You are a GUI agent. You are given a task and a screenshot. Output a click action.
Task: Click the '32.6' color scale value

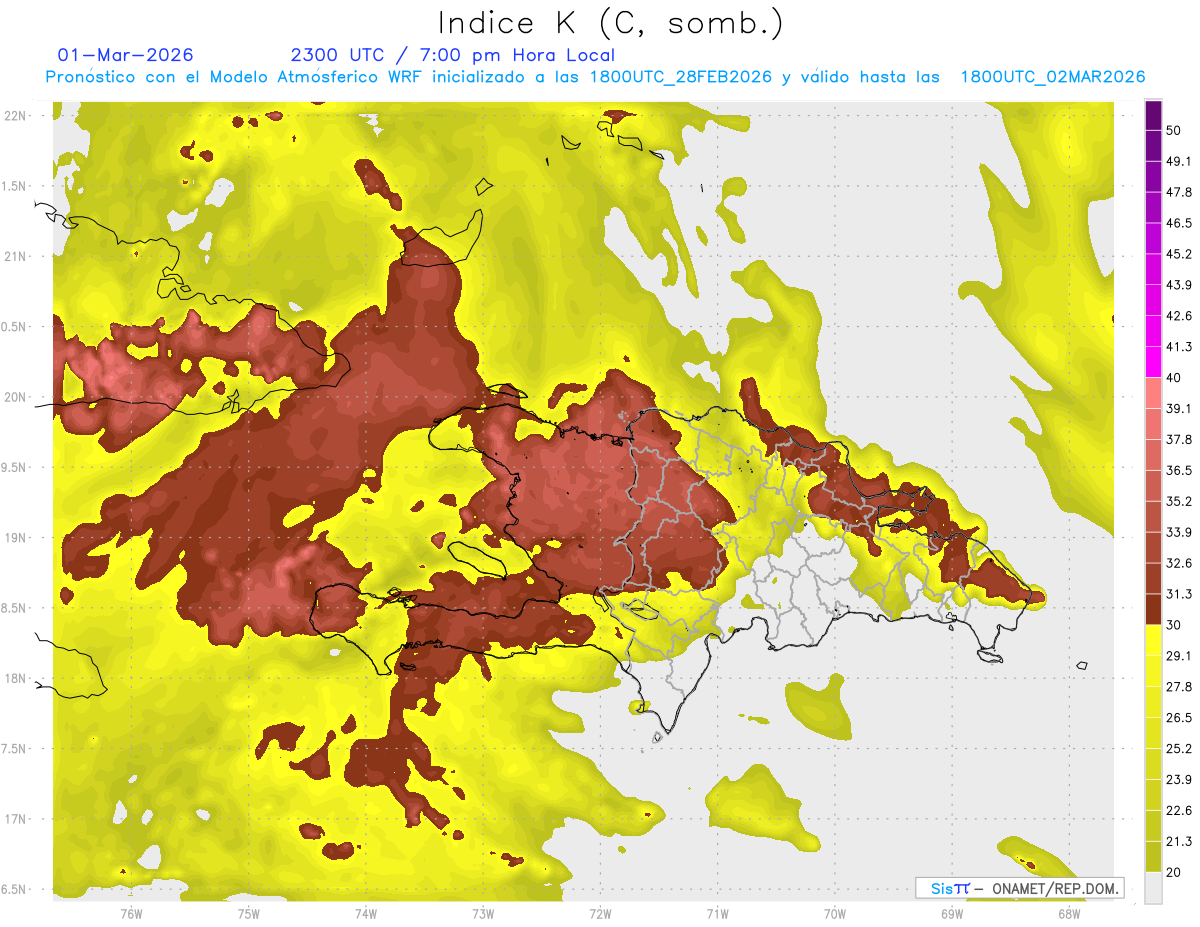coord(1179,563)
